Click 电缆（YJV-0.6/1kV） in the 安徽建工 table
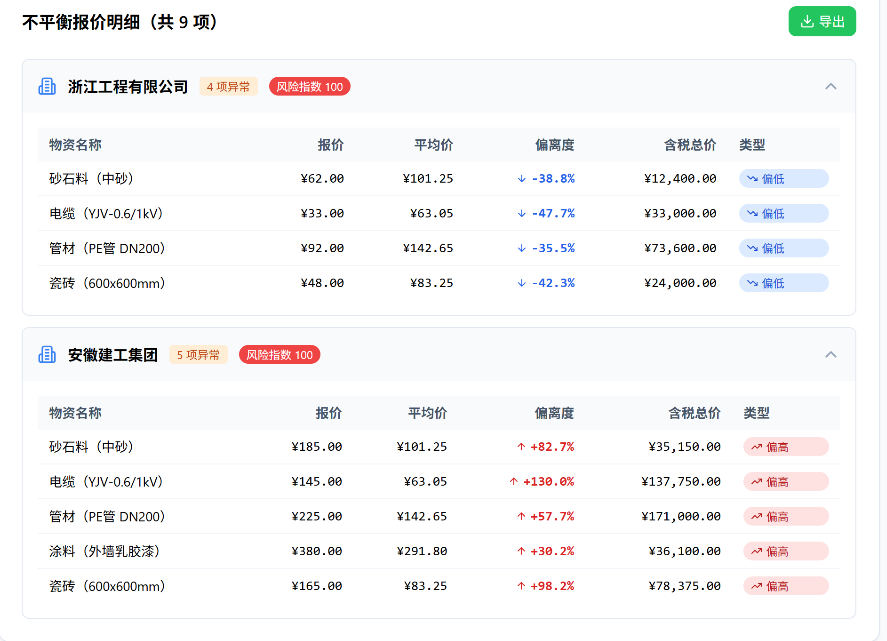Image resolution: width=887 pixels, height=641 pixels. (x=107, y=482)
